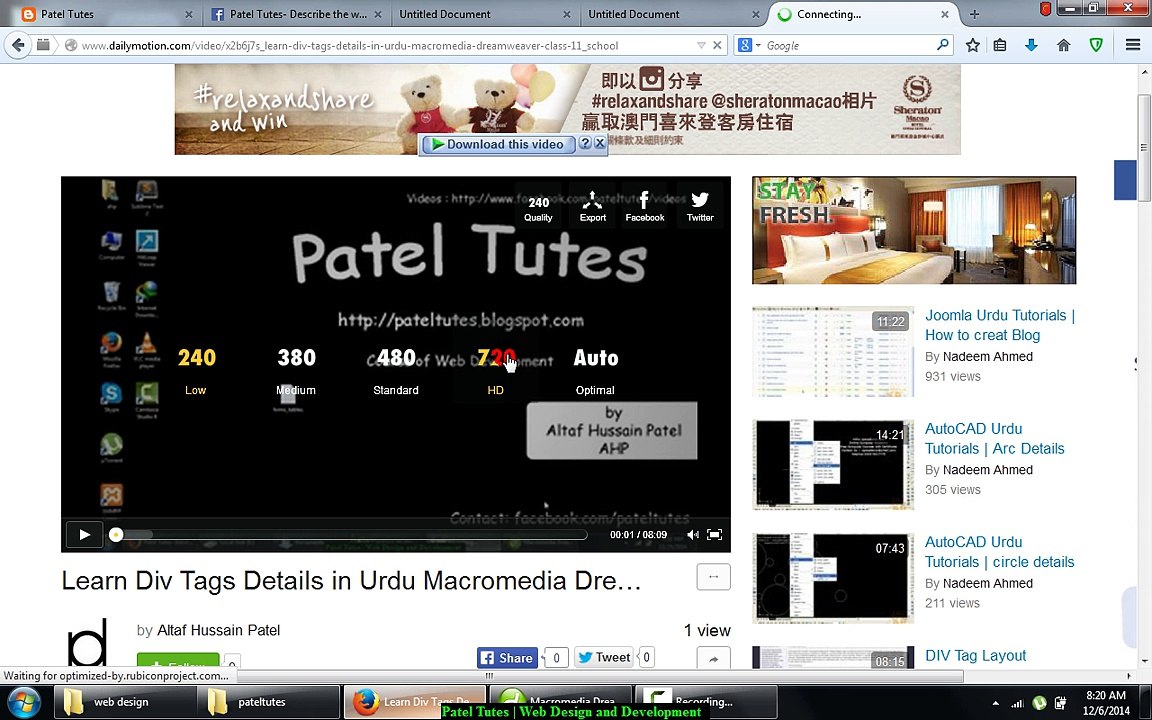Show hidden system tray icons
Screen dimensions: 1152x720
(996, 703)
